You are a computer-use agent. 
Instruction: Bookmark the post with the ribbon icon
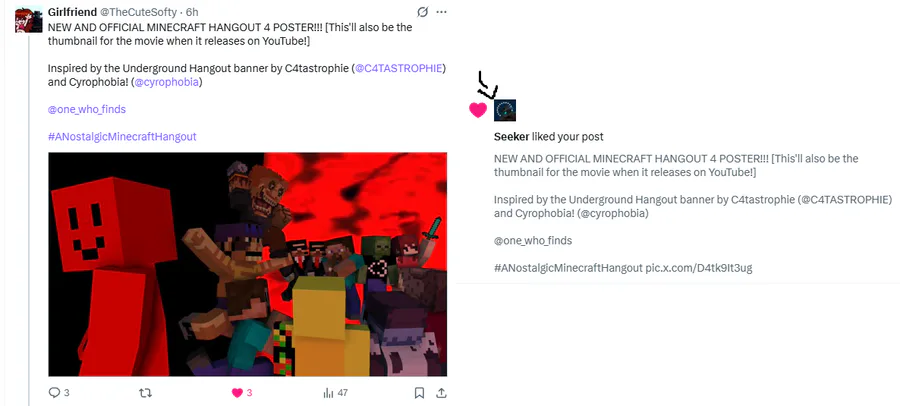coord(420,393)
